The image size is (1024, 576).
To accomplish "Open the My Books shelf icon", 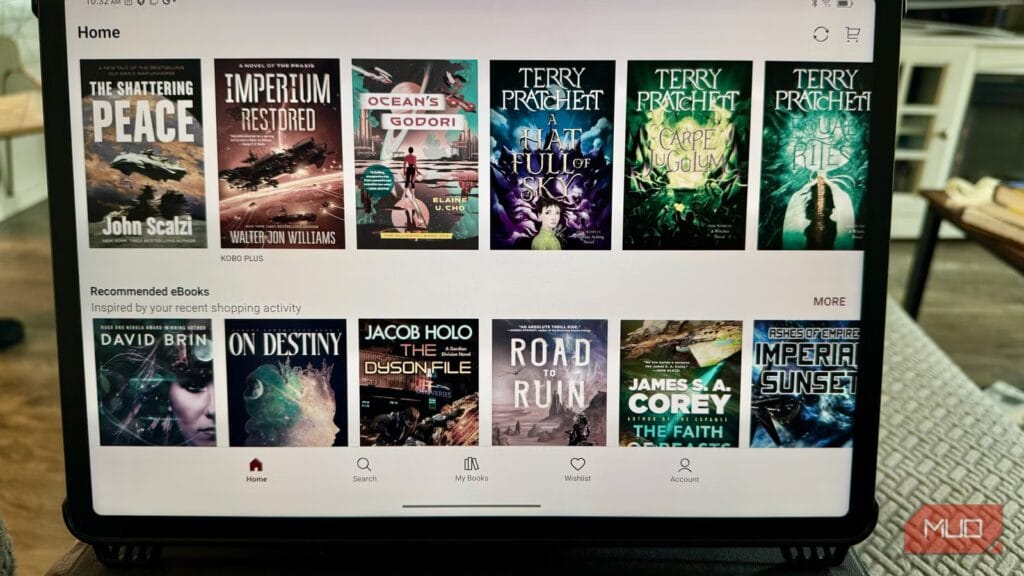I will [471, 464].
